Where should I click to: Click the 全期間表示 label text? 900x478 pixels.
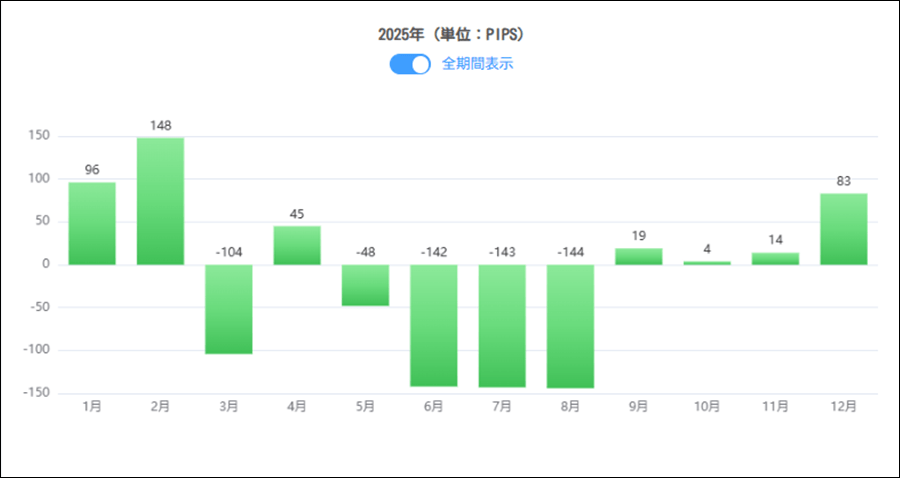point(477,64)
